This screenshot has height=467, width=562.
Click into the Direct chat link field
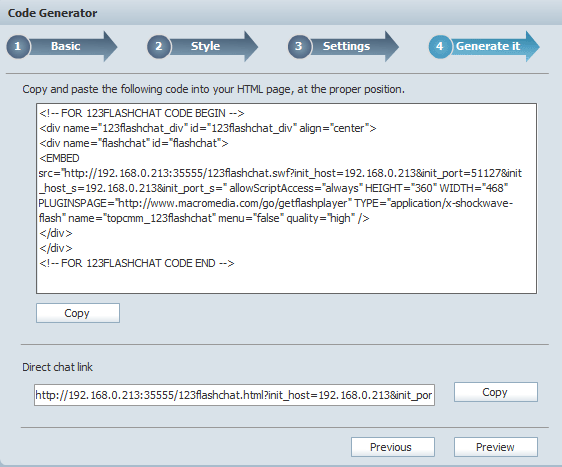234,395
